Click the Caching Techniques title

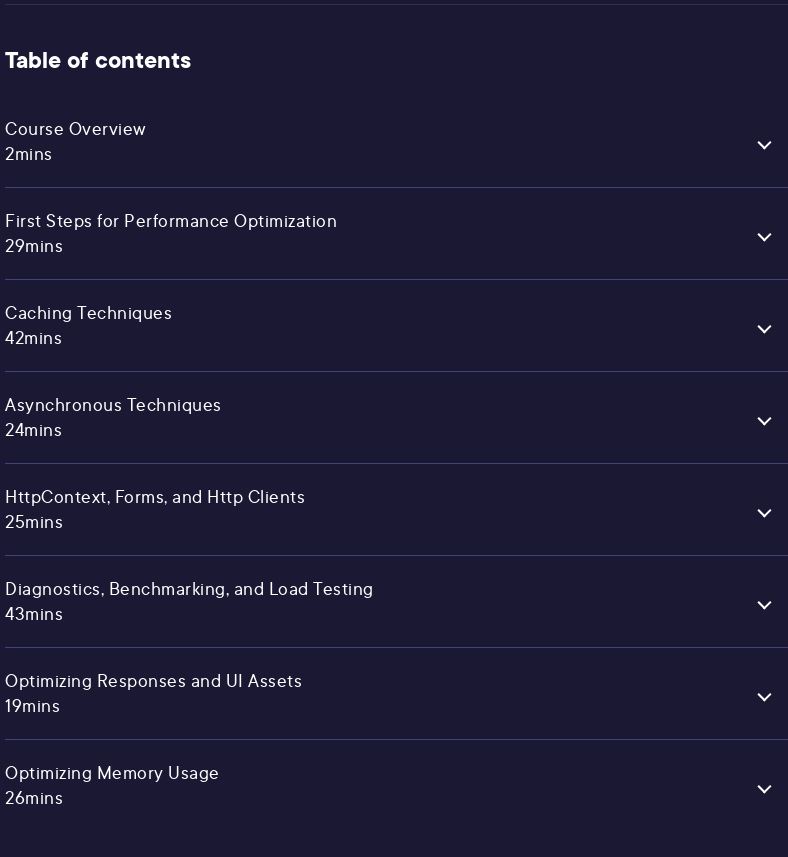point(89,313)
